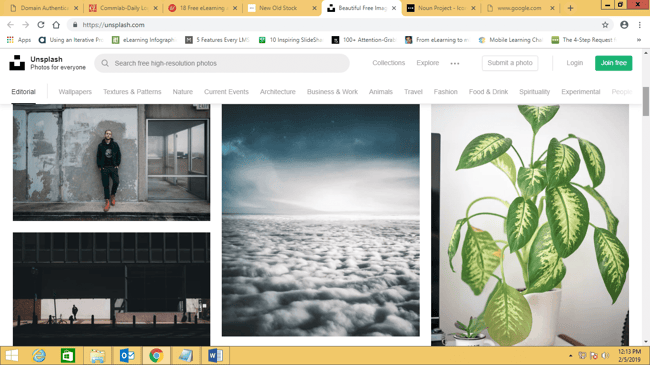Click the browser forward arrow
650x365 pixels.
(26, 25)
